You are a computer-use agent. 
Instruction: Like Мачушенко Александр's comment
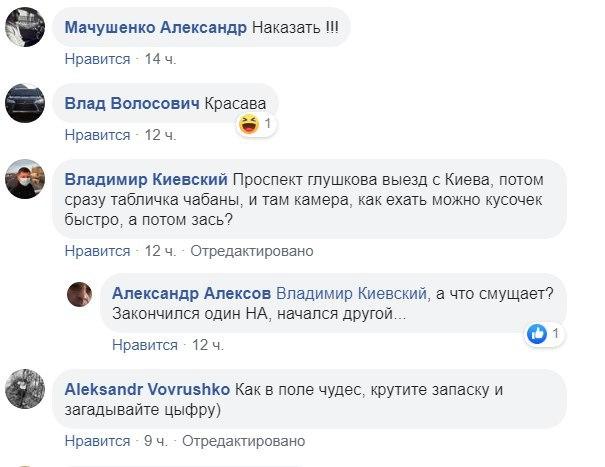[97, 59]
